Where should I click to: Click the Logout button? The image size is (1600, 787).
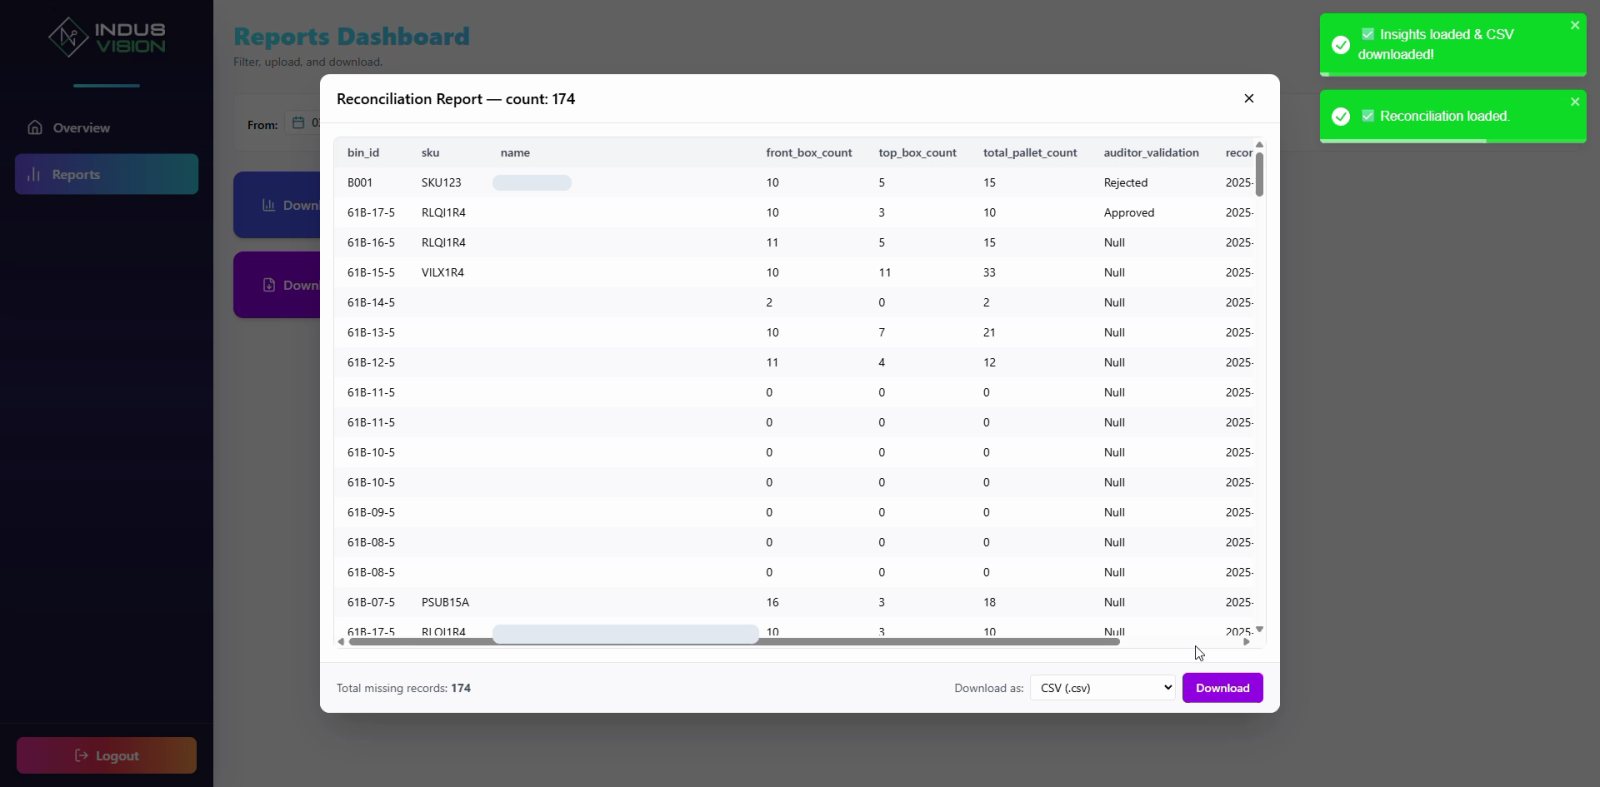pos(106,755)
